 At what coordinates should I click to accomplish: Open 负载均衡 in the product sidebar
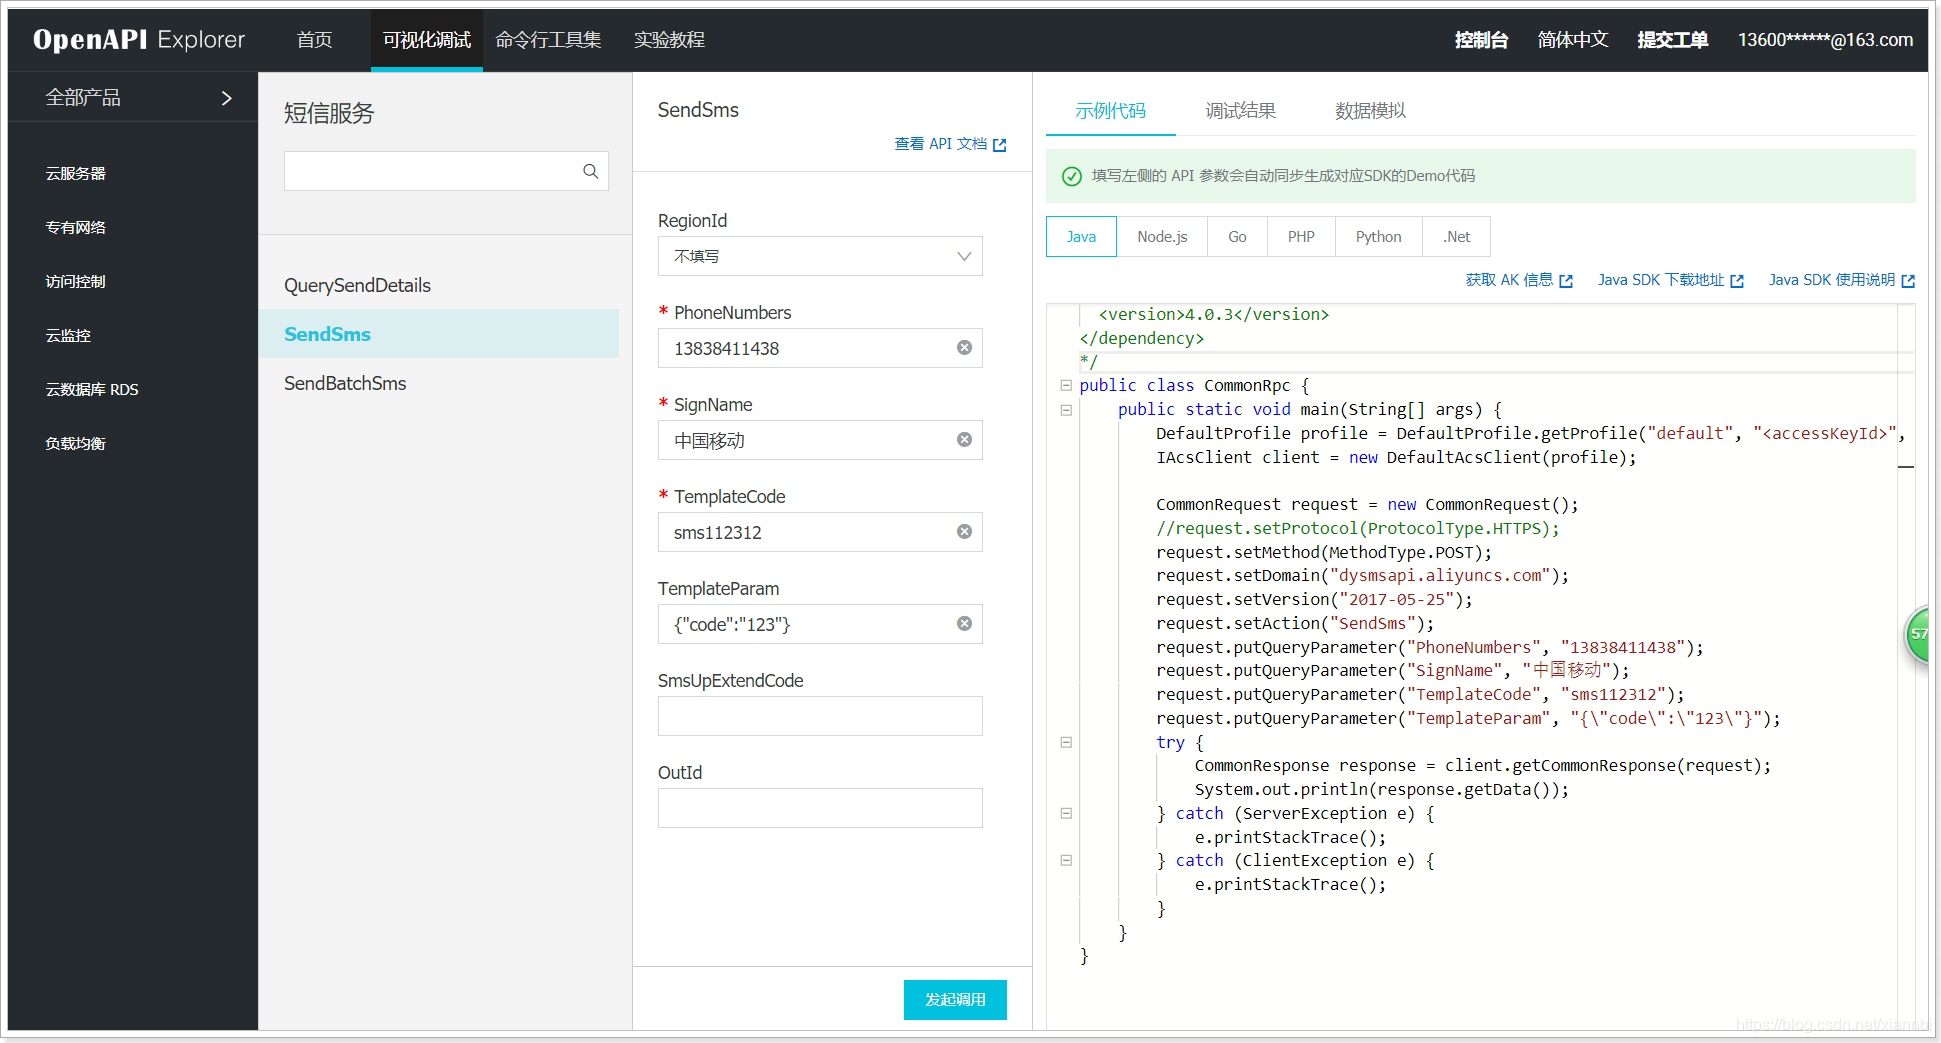coord(75,444)
